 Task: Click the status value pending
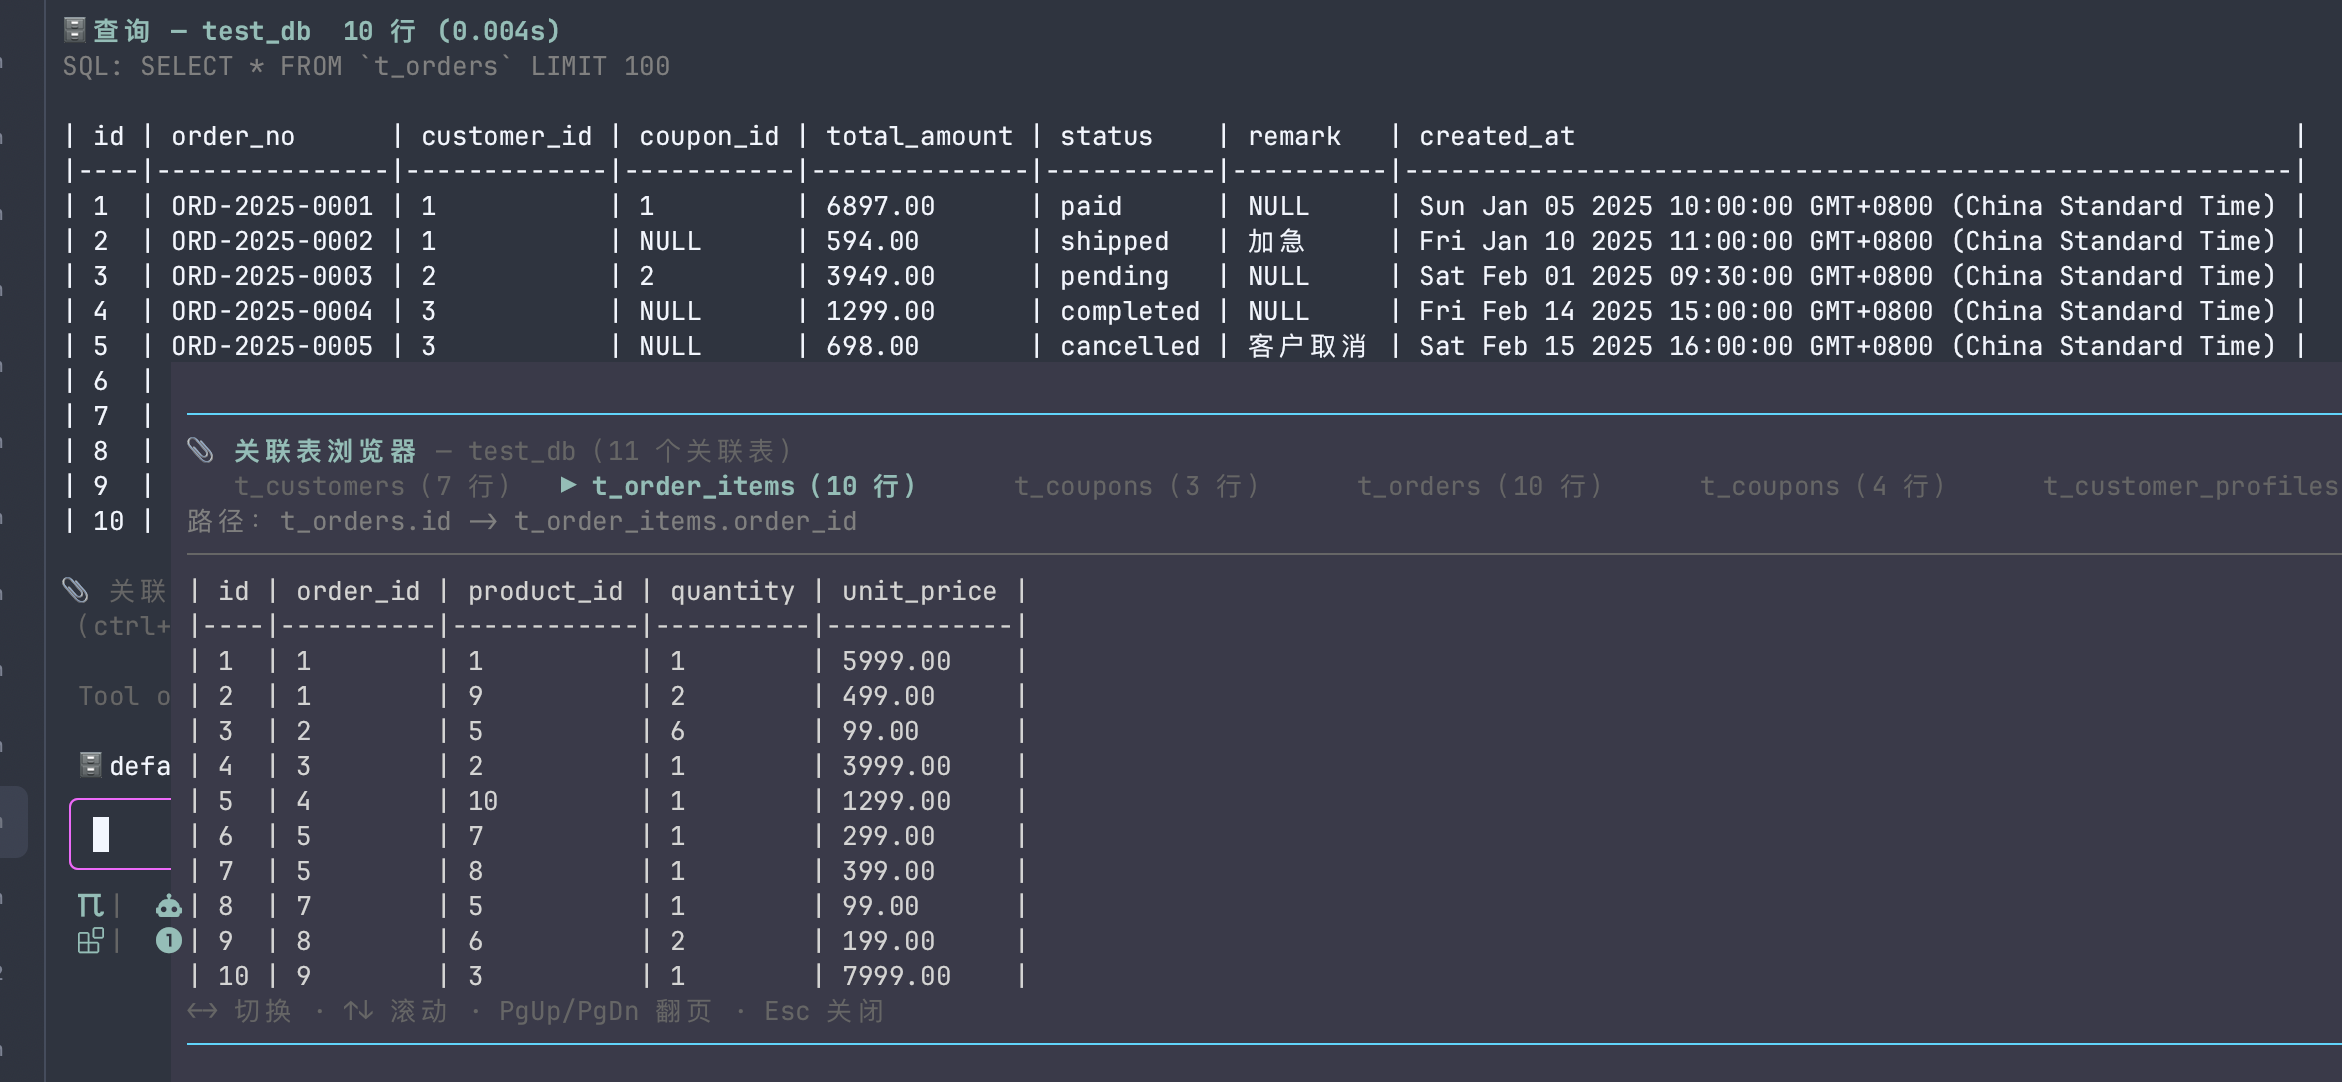[1114, 276]
